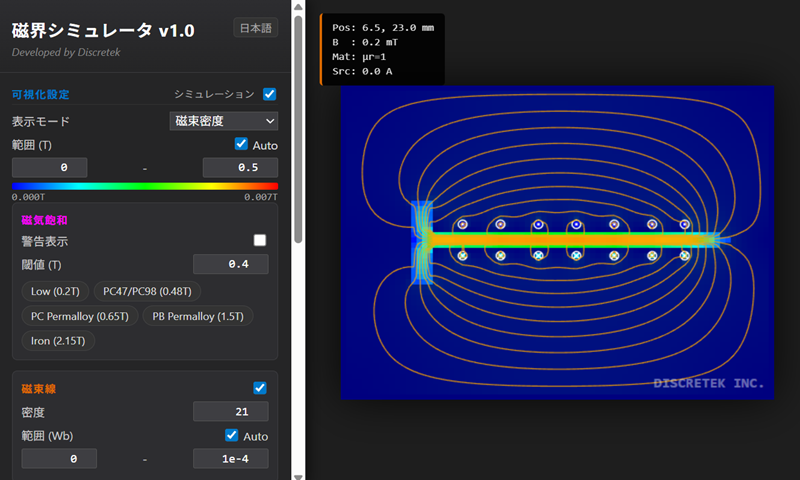
Task: Click the rainbow color scale bar
Action: click(145, 186)
